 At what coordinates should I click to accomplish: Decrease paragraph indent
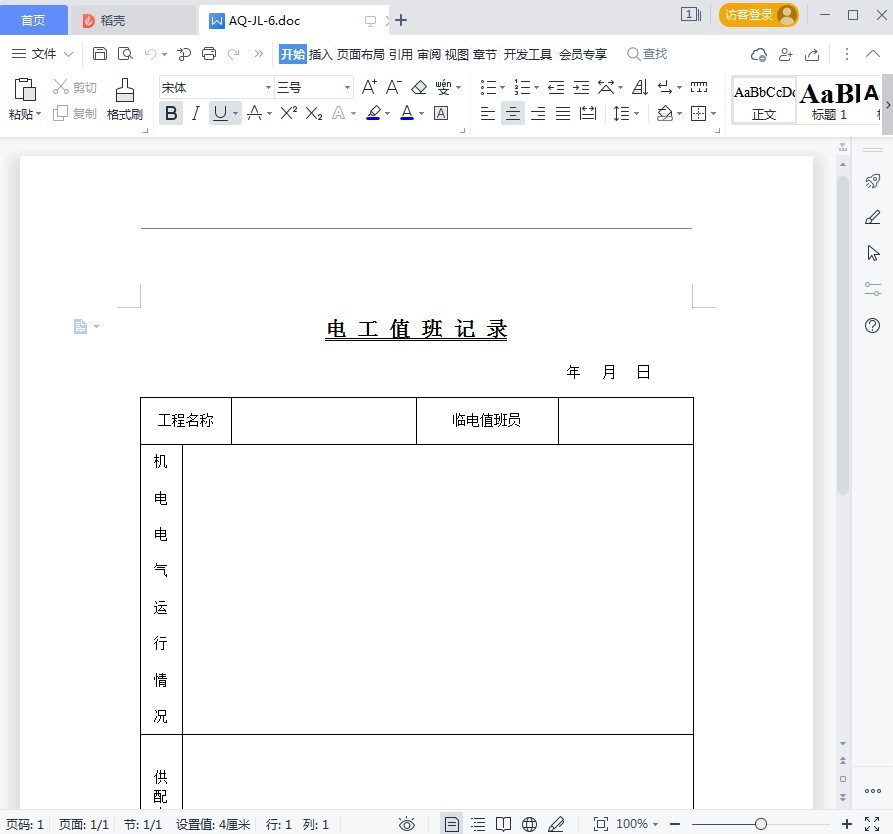pos(556,87)
